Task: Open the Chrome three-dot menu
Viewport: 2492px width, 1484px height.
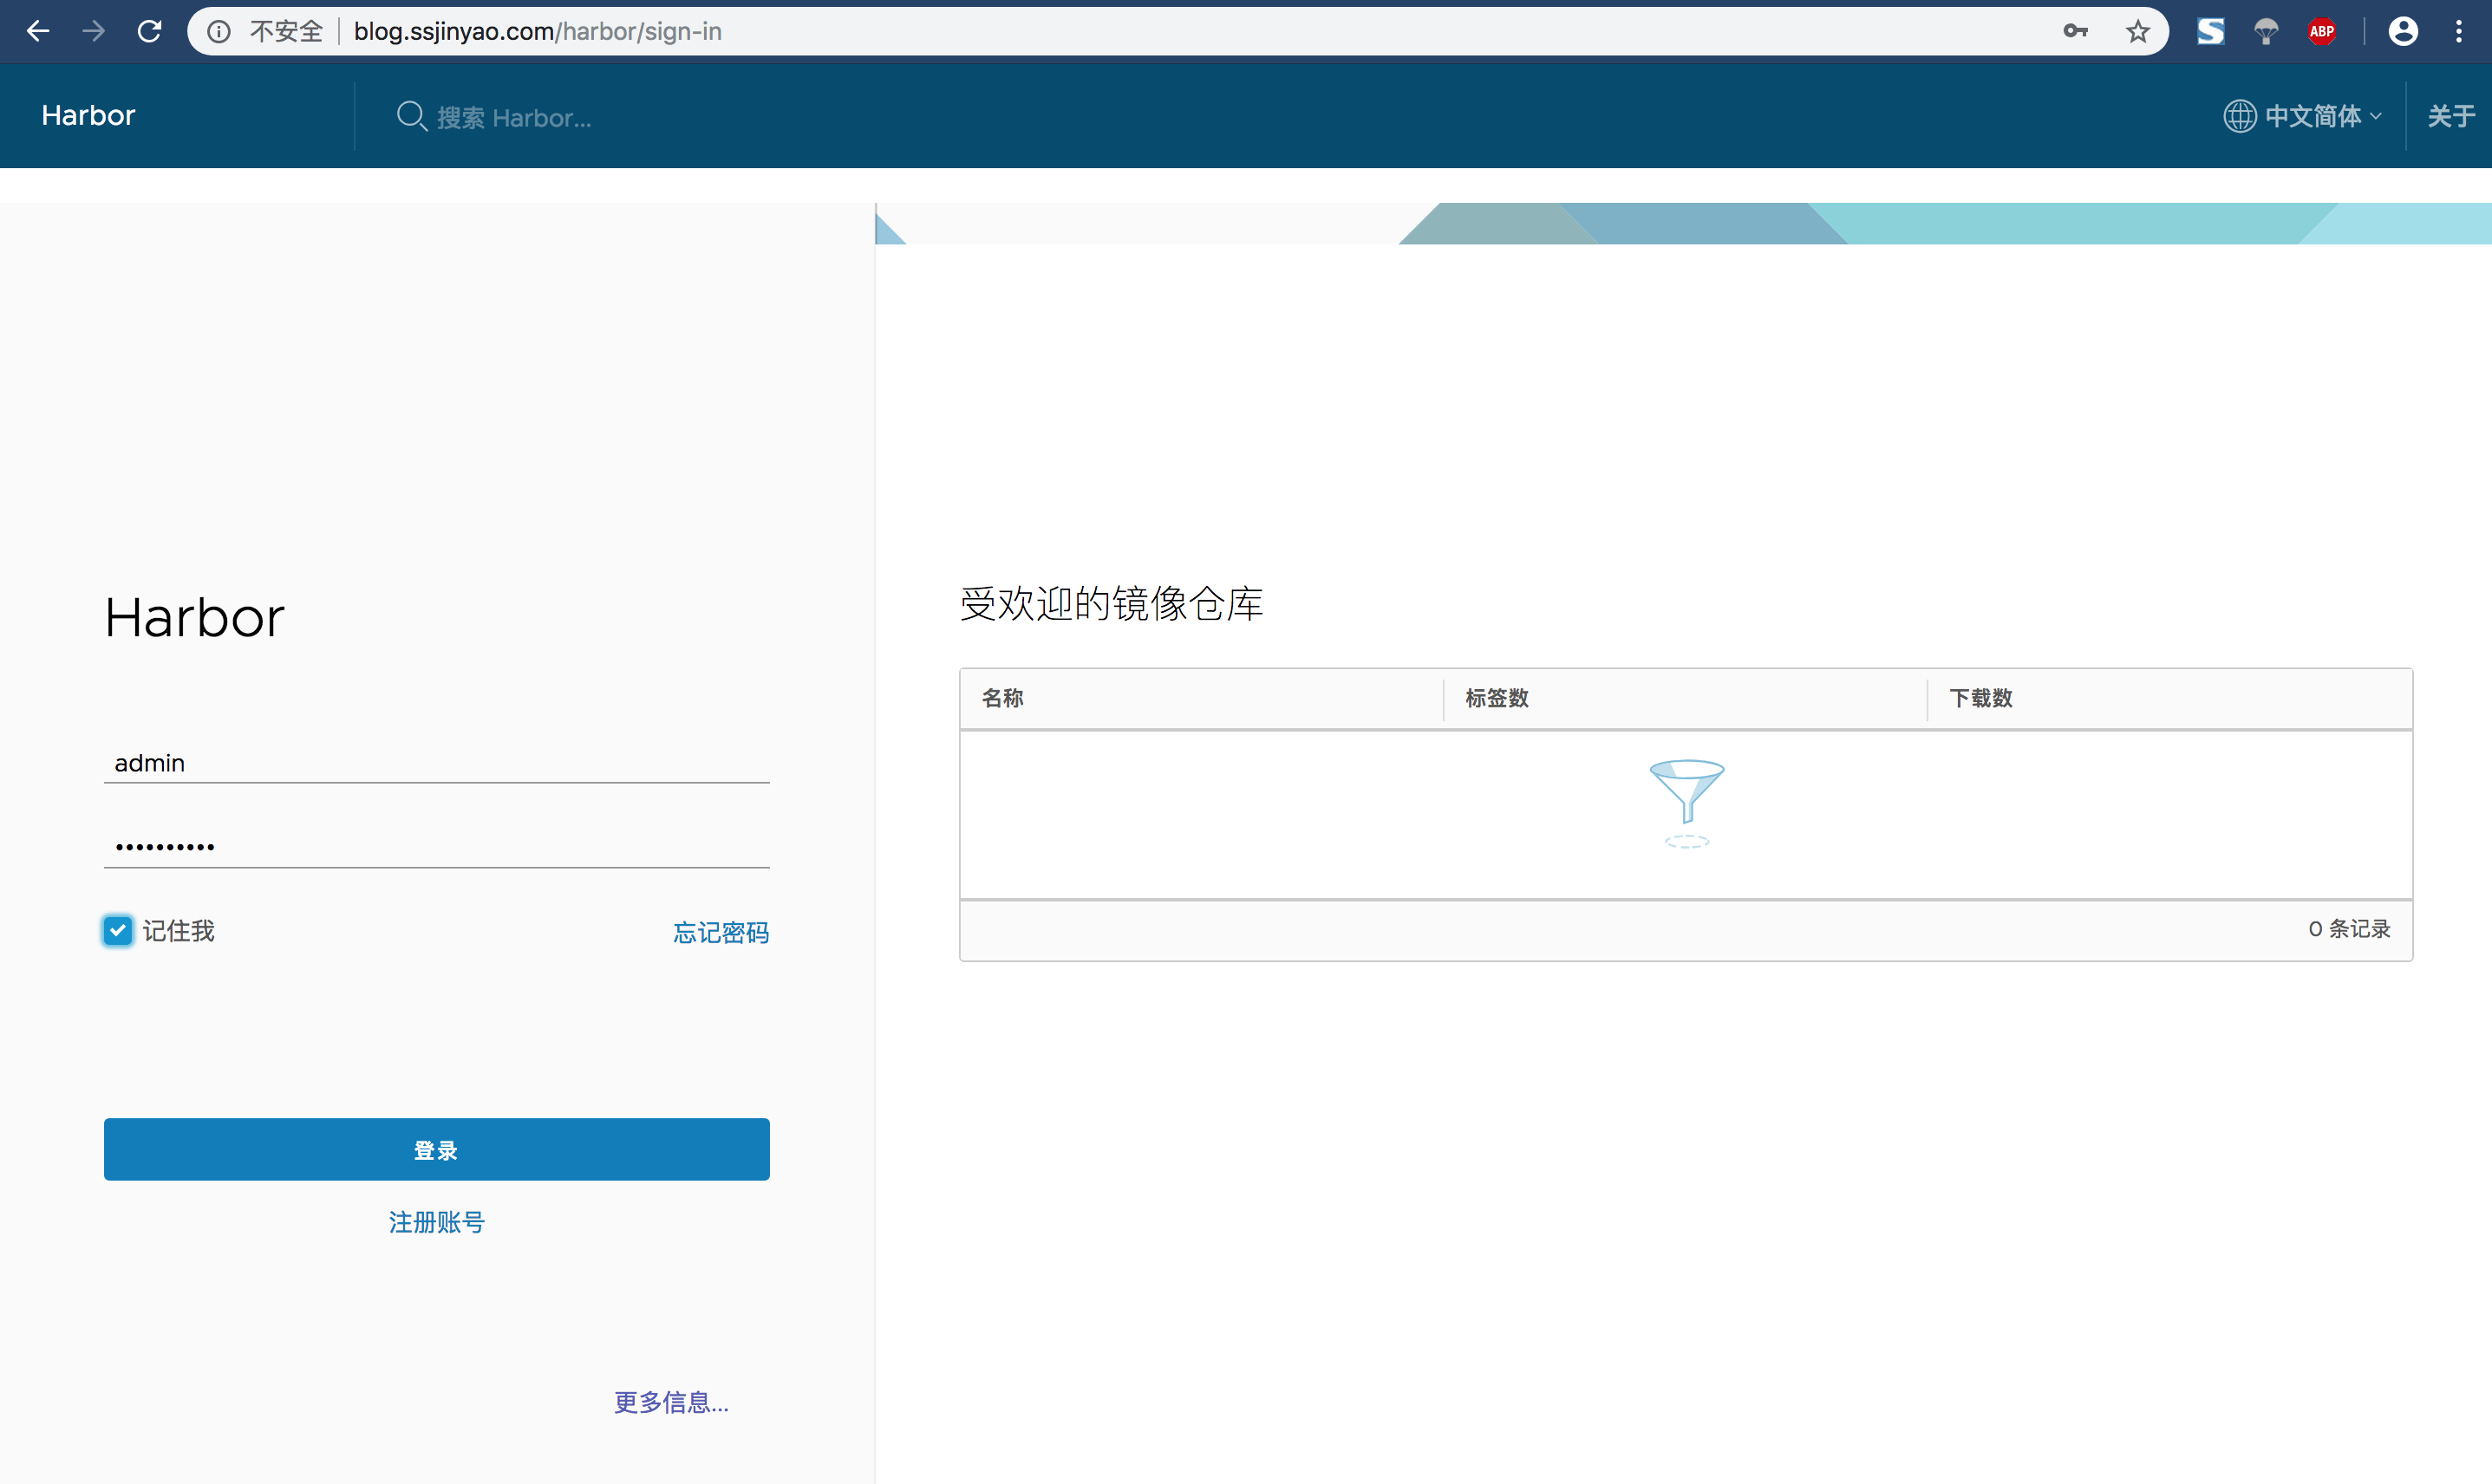Action: (x=2458, y=32)
